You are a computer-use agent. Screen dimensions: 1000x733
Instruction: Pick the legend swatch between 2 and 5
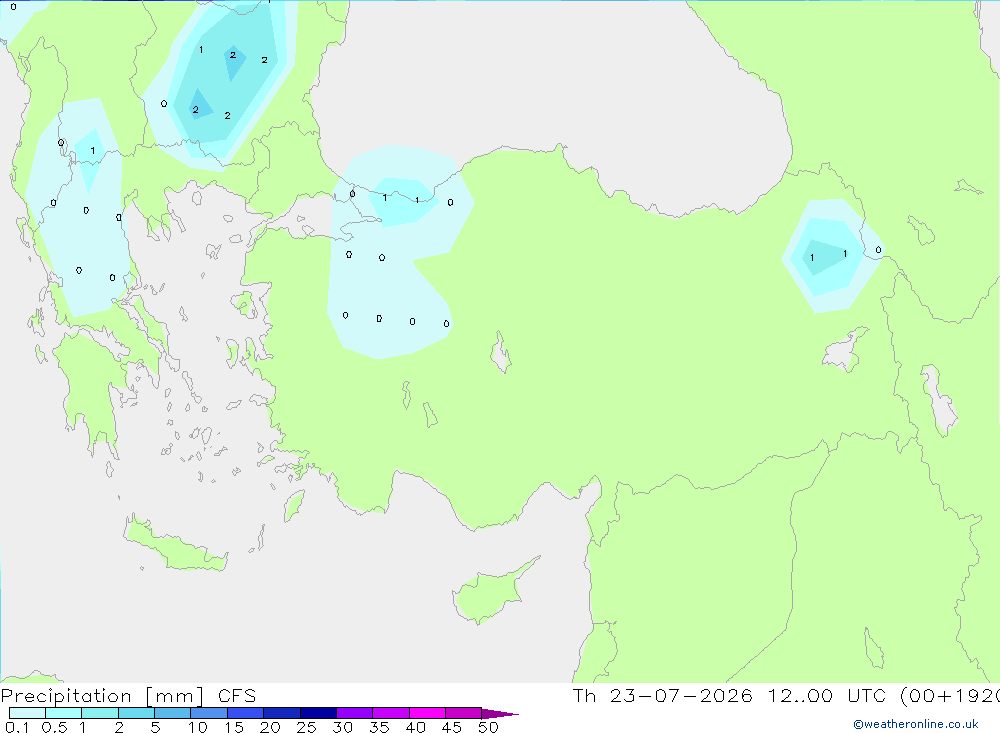coord(136,713)
